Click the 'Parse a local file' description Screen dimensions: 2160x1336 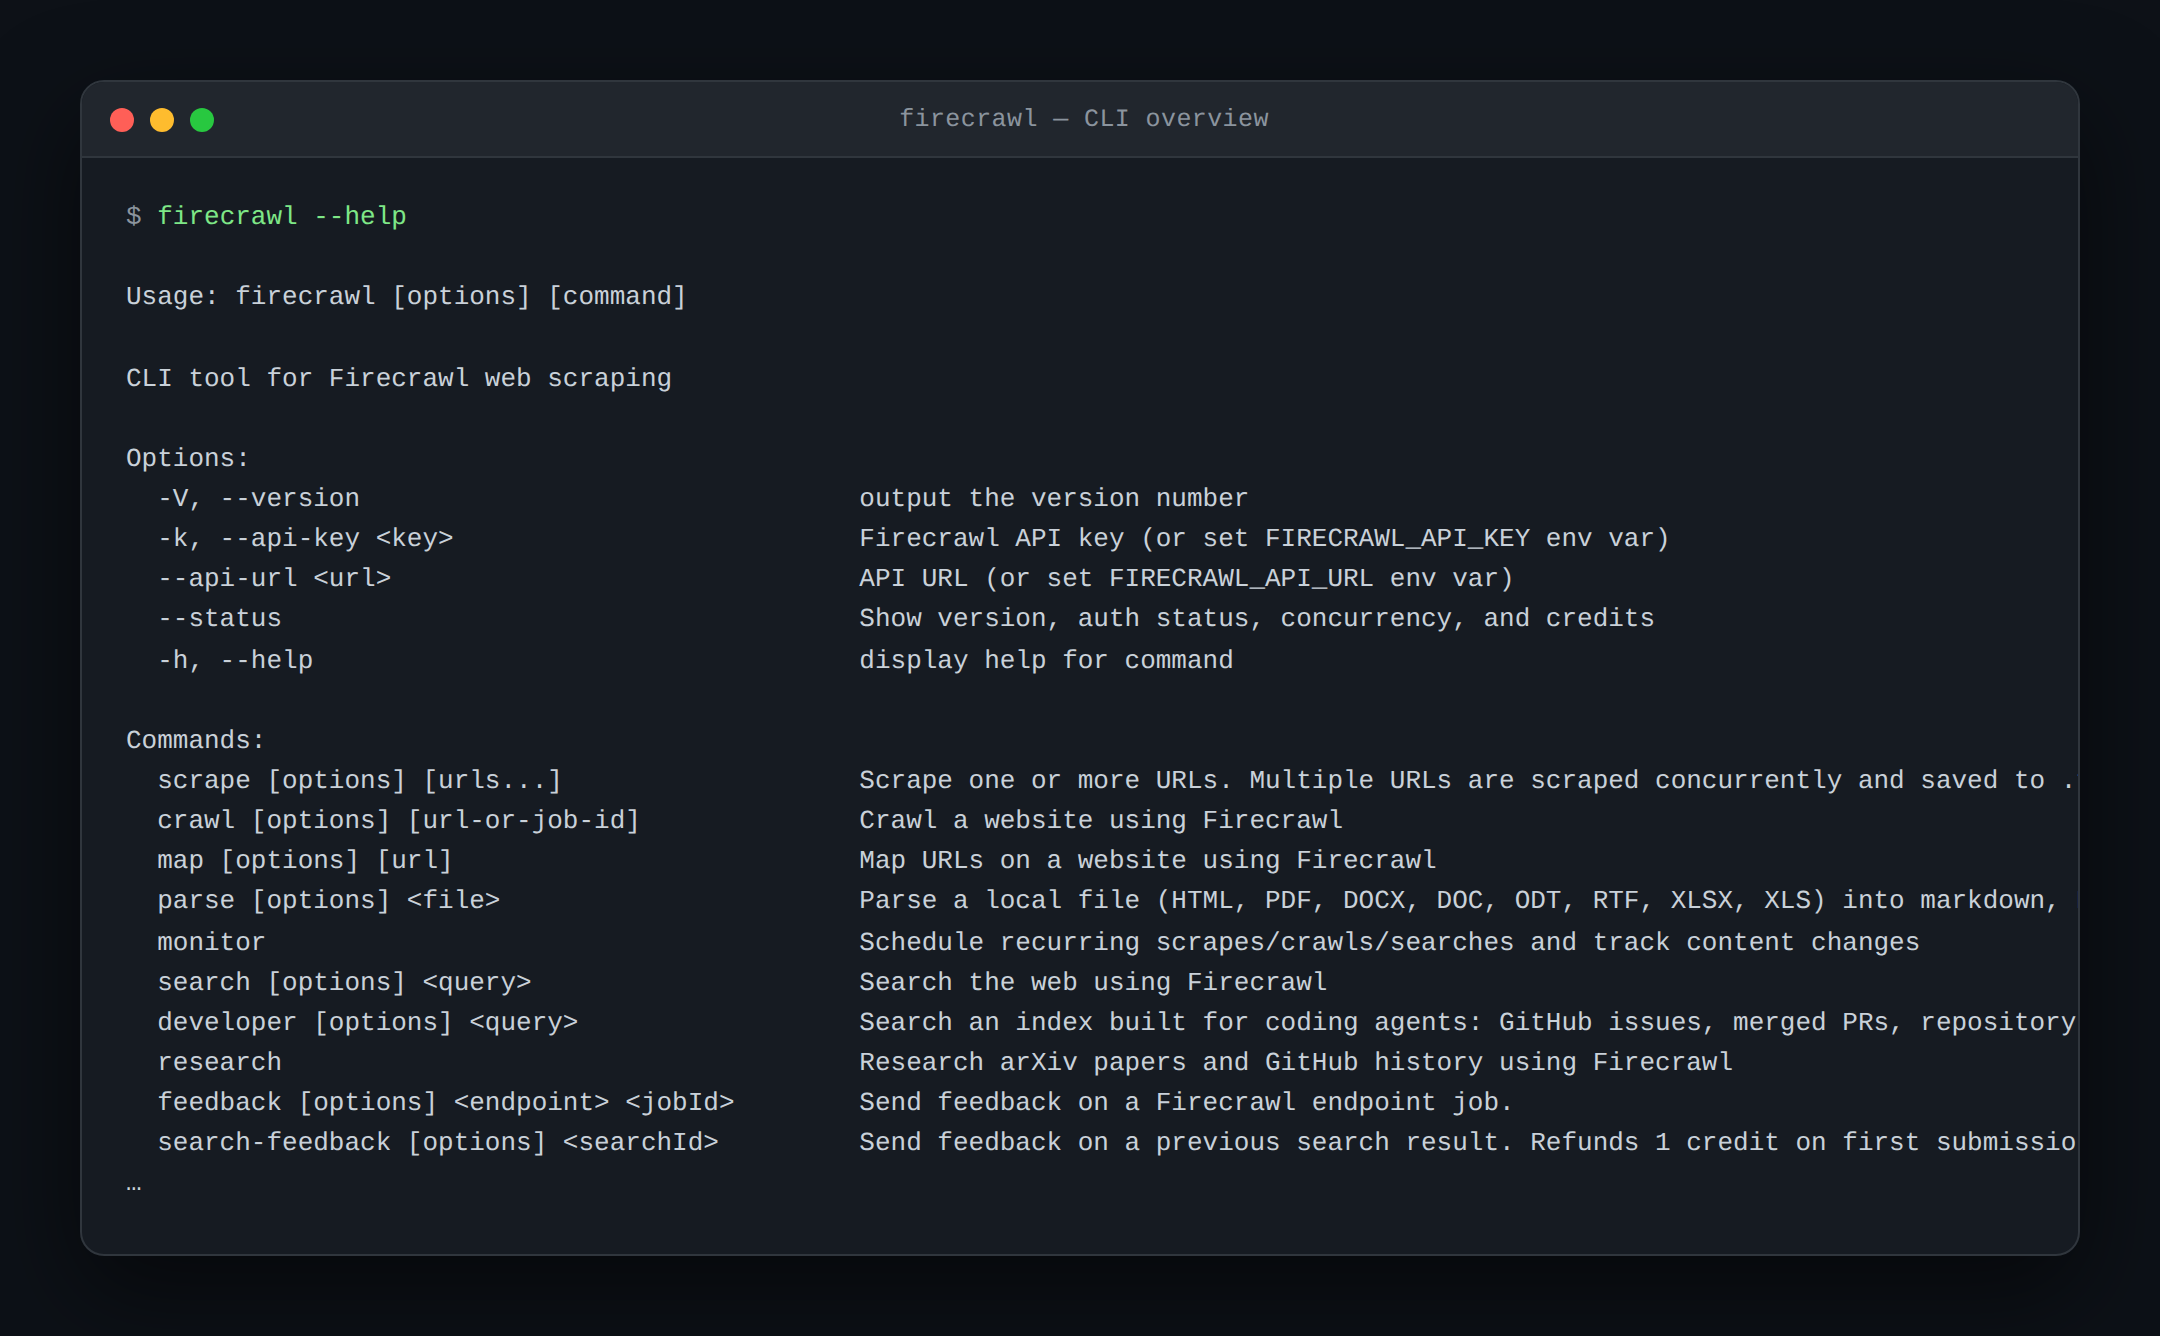click(x=1459, y=900)
